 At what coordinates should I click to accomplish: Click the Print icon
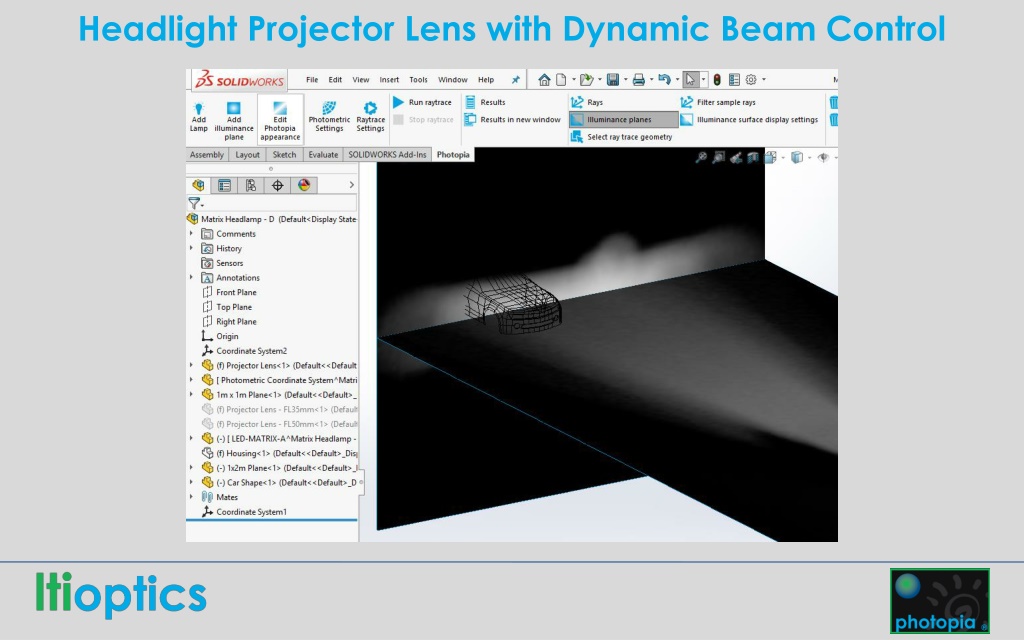point(639,80)
